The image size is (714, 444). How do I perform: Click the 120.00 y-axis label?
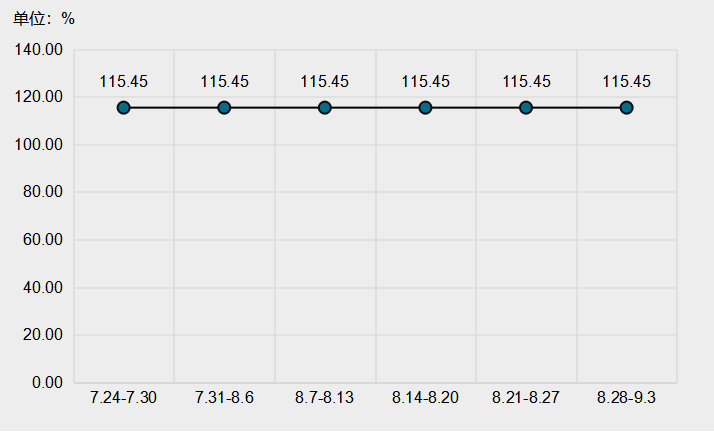[39, 97]
